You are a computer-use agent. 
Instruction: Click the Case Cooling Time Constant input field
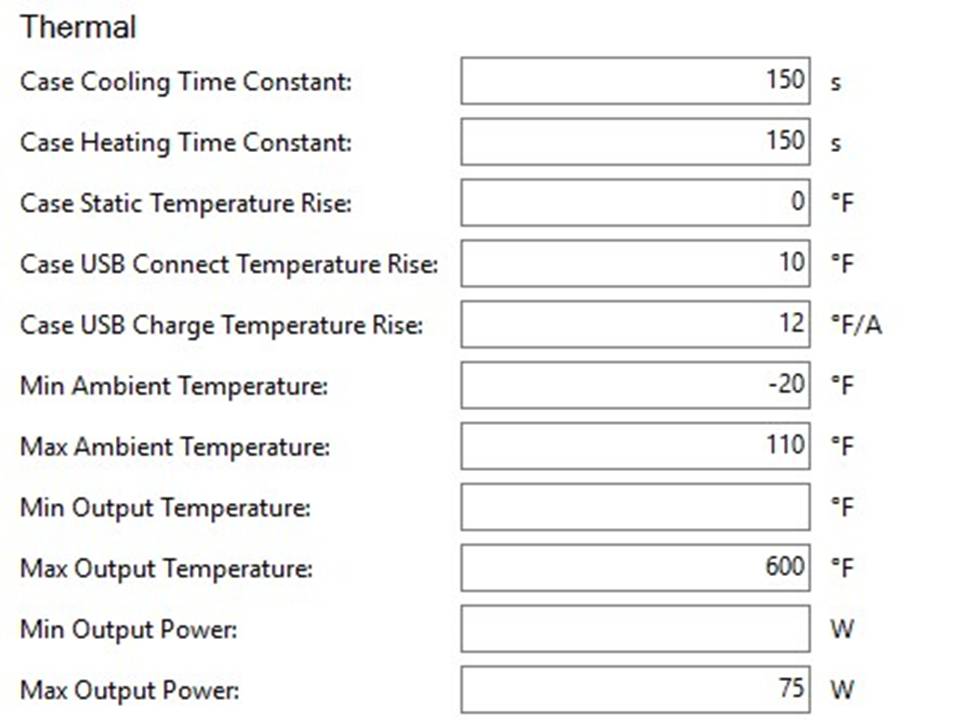635,81
